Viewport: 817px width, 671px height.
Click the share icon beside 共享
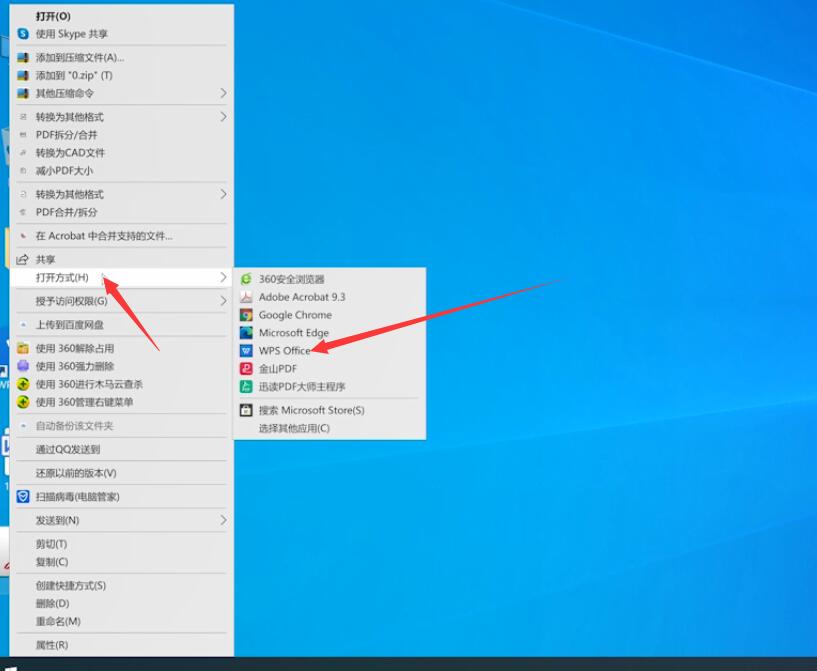tap(22, 259)
